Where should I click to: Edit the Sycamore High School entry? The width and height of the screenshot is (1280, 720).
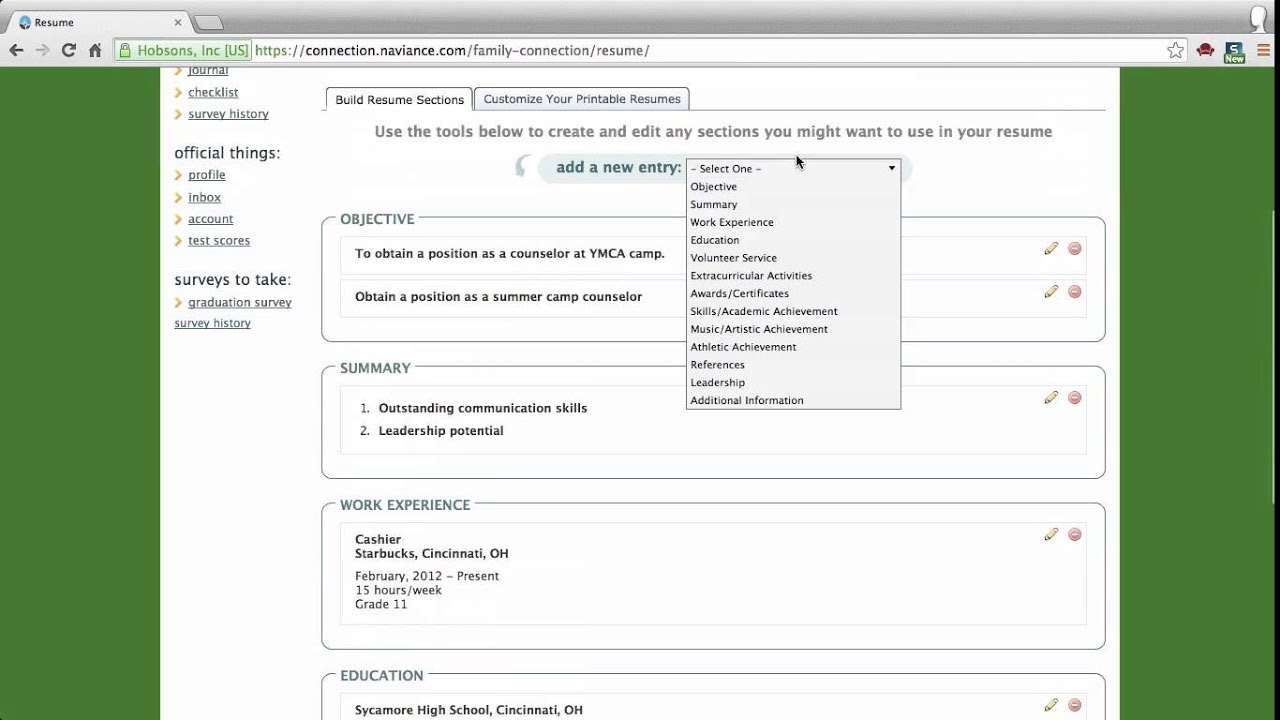coord(1051,705)
